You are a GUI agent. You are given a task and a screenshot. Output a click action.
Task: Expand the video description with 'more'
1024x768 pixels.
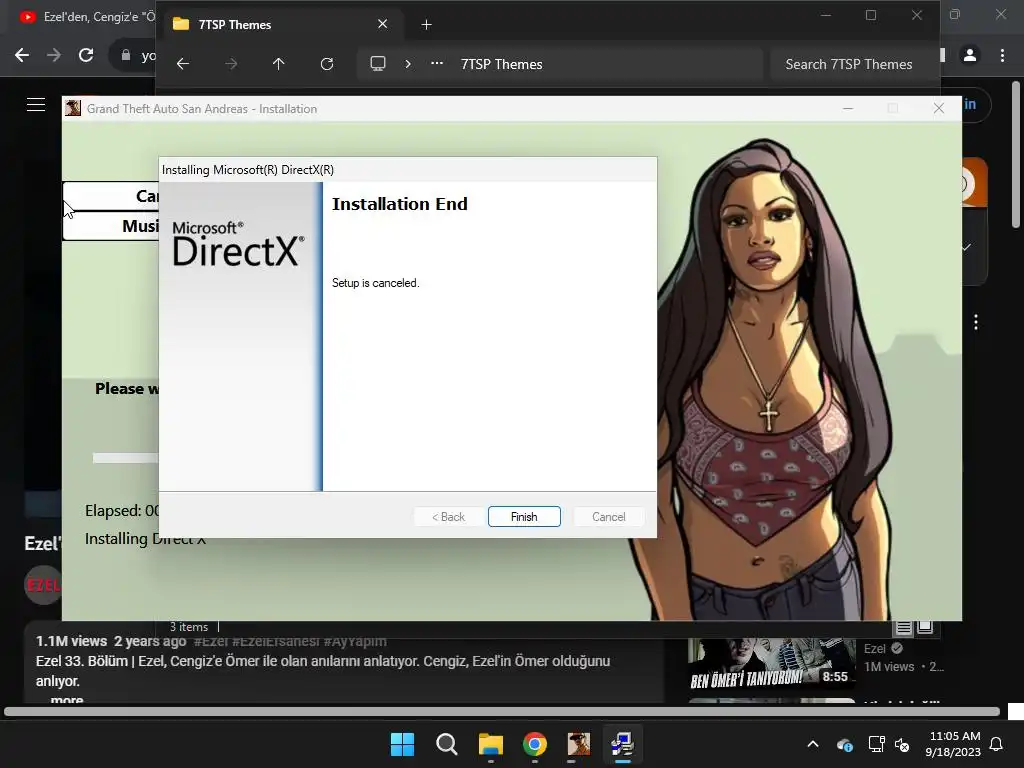click(67, 699)
